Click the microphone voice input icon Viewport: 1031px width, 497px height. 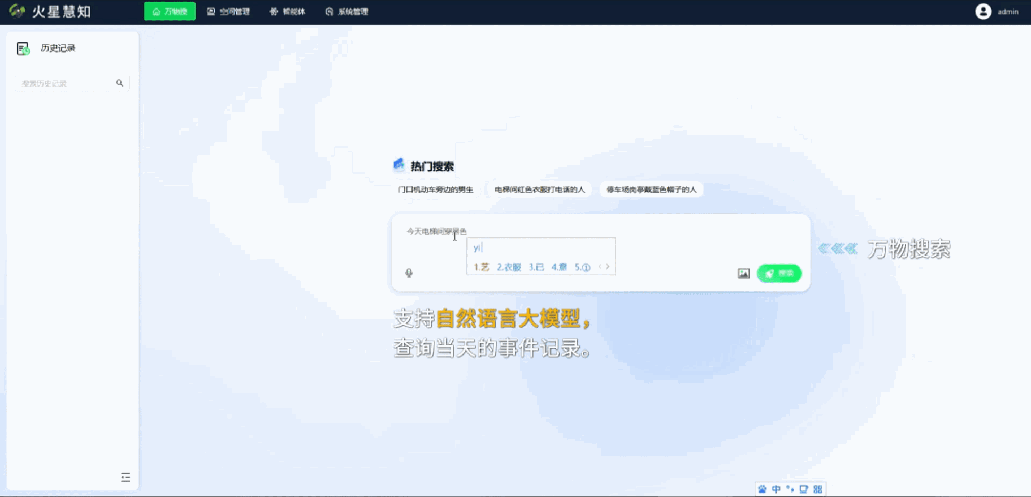pyautogui.click(x=409, y=273)
